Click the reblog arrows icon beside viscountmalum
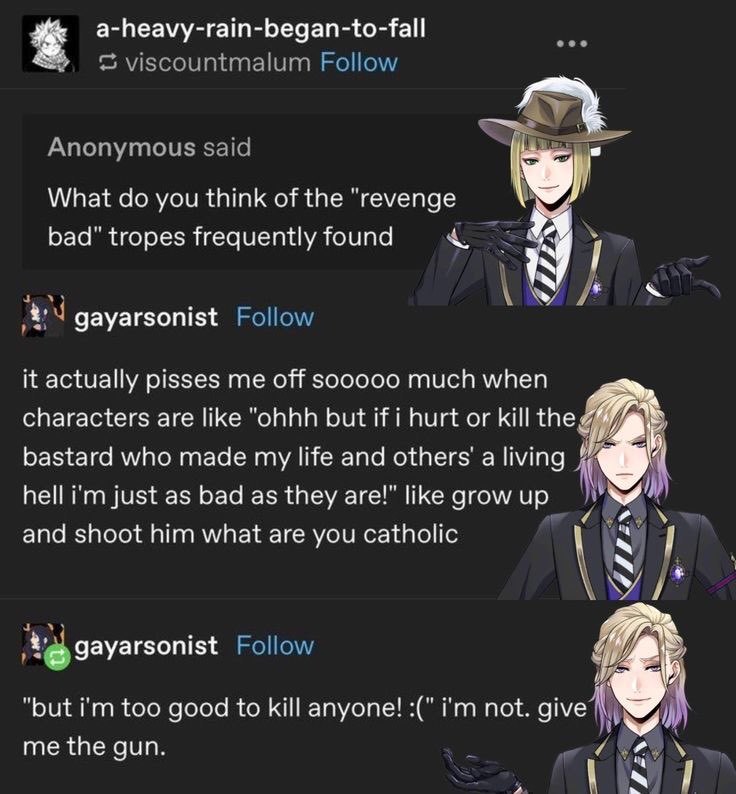 click(x=107, y=63)
